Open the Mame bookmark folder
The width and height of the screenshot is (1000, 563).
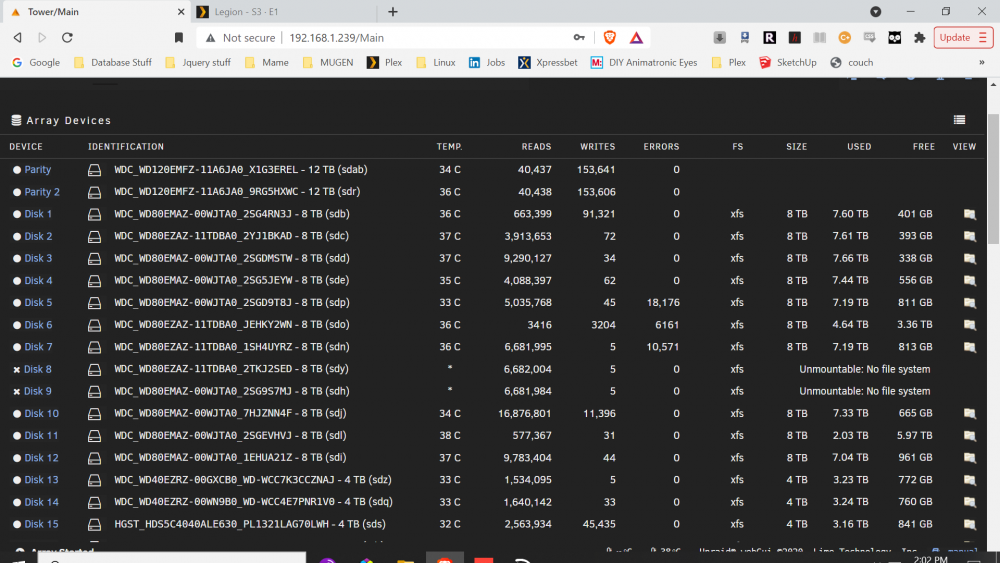pos(267,62)
